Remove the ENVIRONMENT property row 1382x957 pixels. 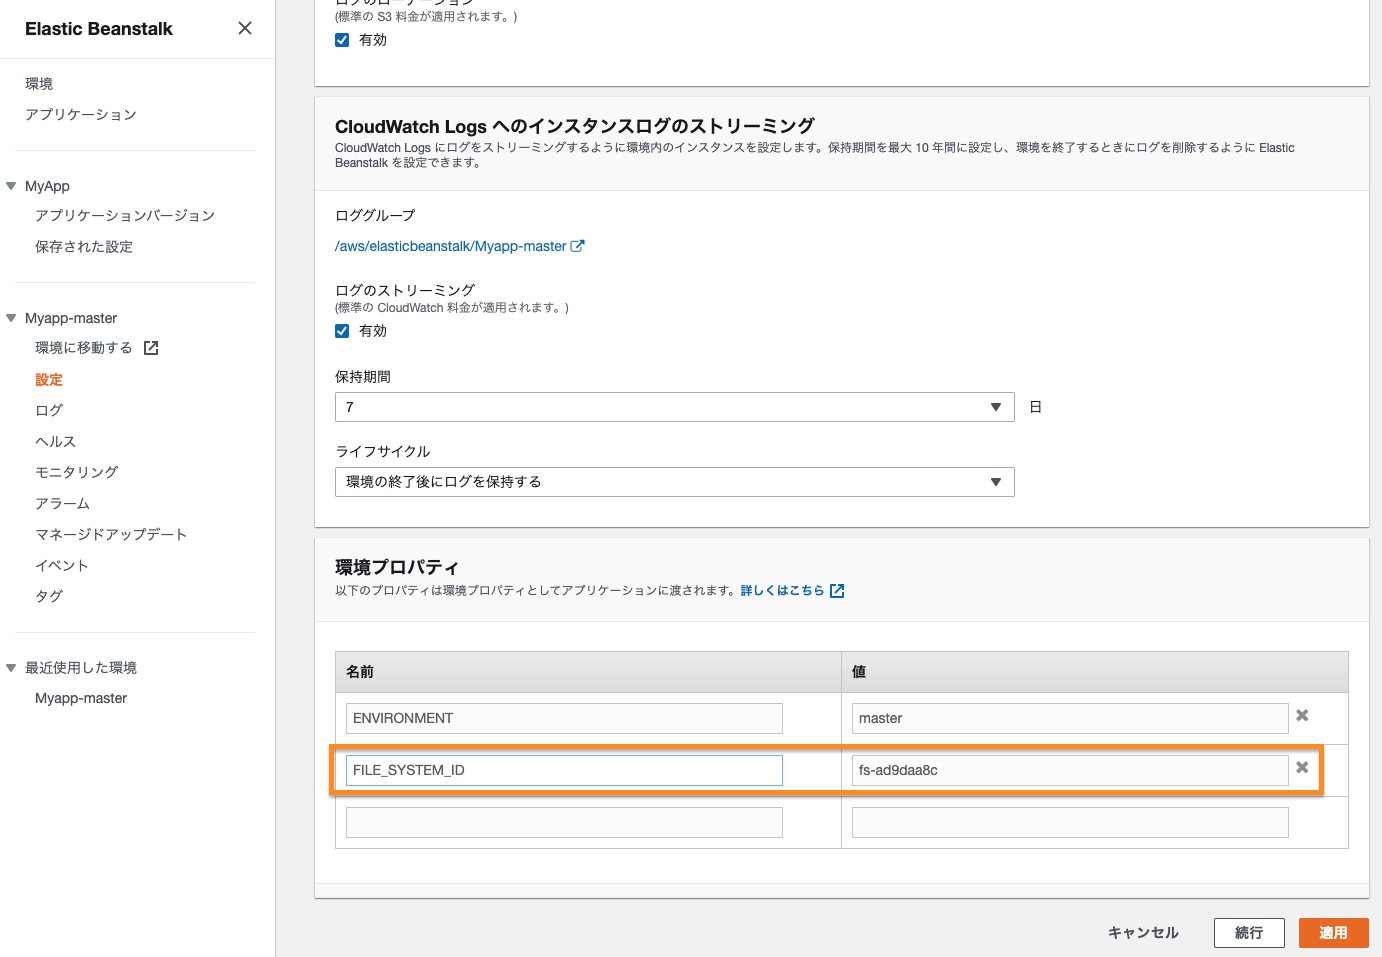(x=1302, y=716)
